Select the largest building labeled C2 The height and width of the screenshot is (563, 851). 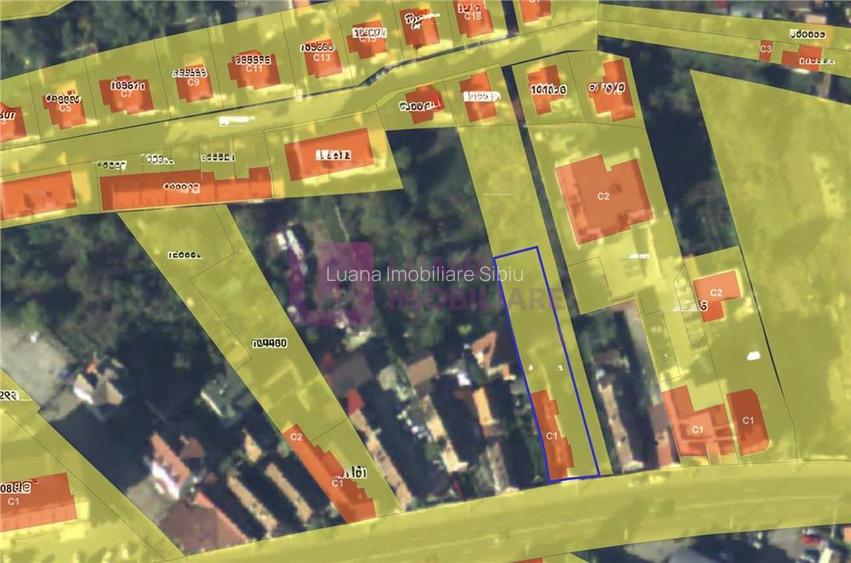point(604,199)
